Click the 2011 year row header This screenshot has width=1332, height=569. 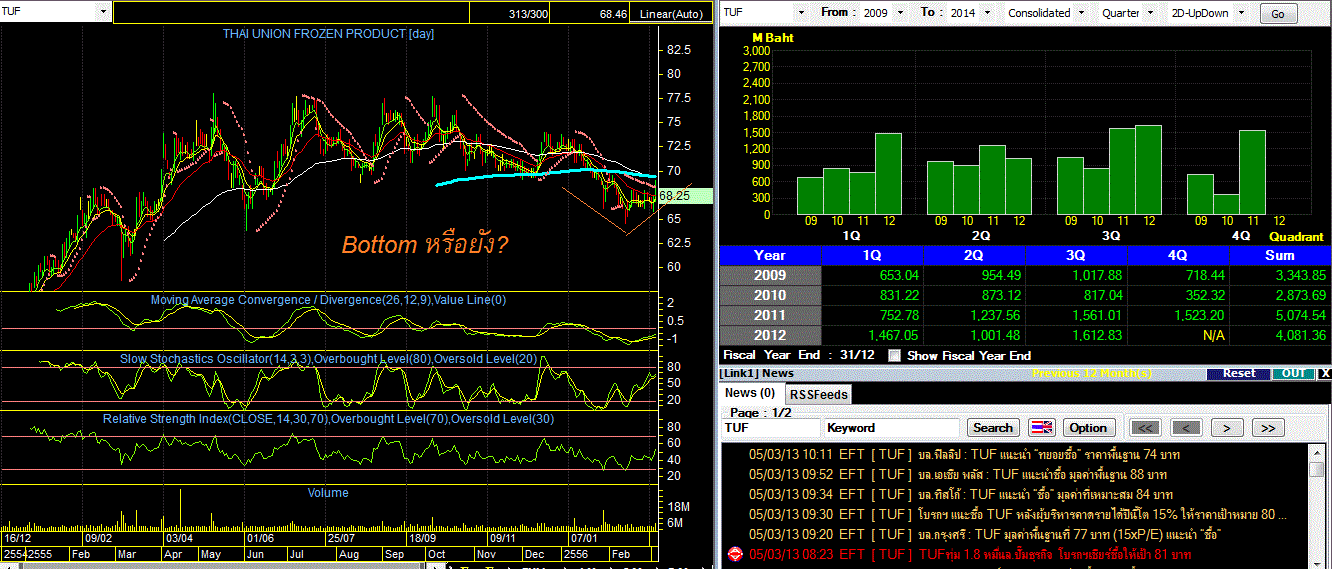pos(770,315)
